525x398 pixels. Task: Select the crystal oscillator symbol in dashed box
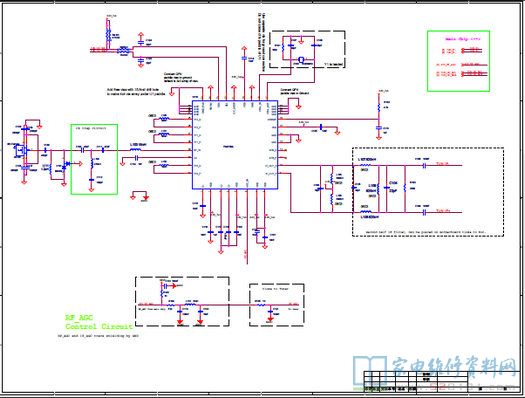pos(302,60)
